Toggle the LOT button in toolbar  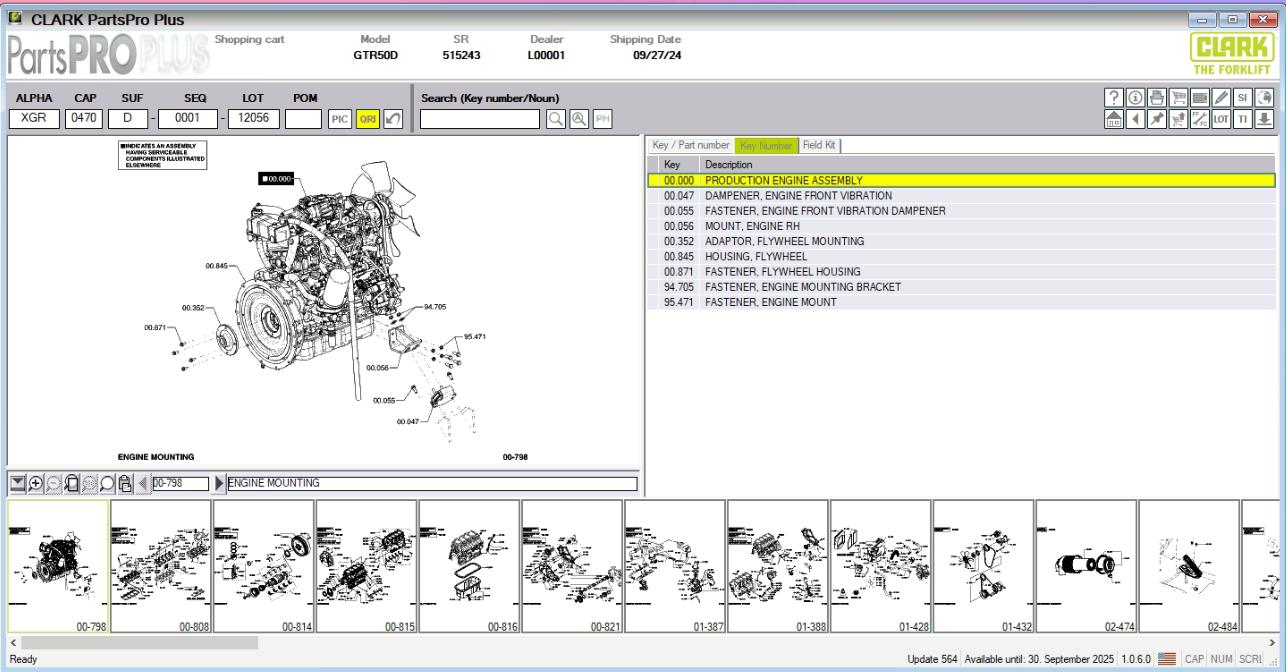click(1221, 119)
